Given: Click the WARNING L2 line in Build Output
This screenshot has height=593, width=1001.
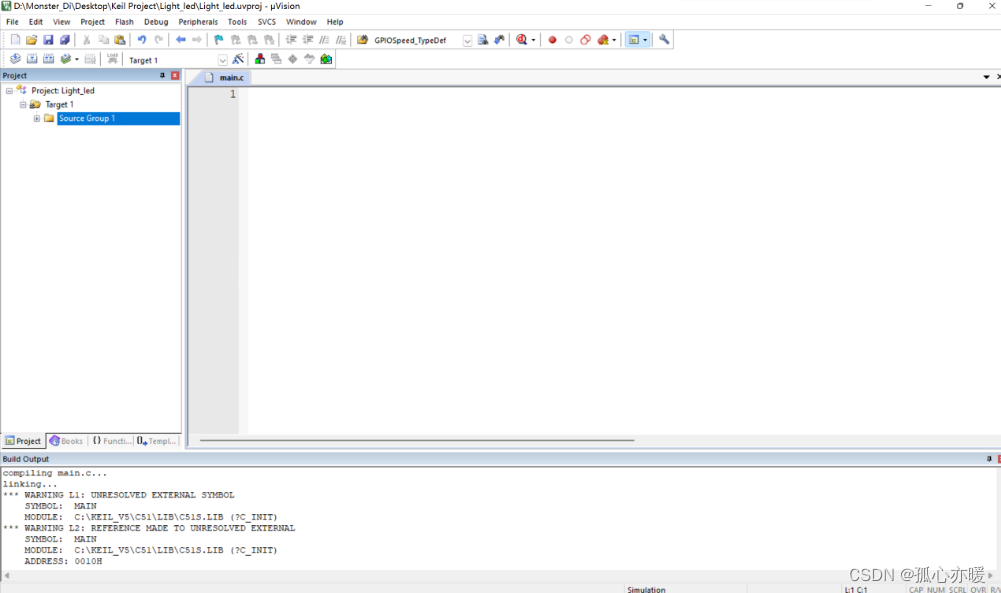Looking at the screenshot, I should click(149, 529).
